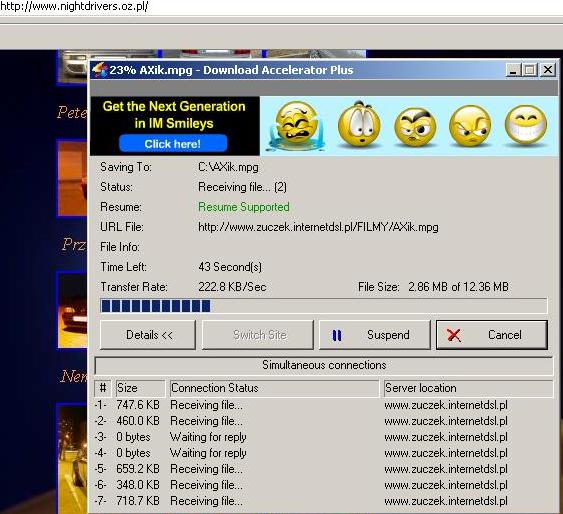
Task: Click the surprised wide-eyed smiley
Action: [x=358, y=124]
